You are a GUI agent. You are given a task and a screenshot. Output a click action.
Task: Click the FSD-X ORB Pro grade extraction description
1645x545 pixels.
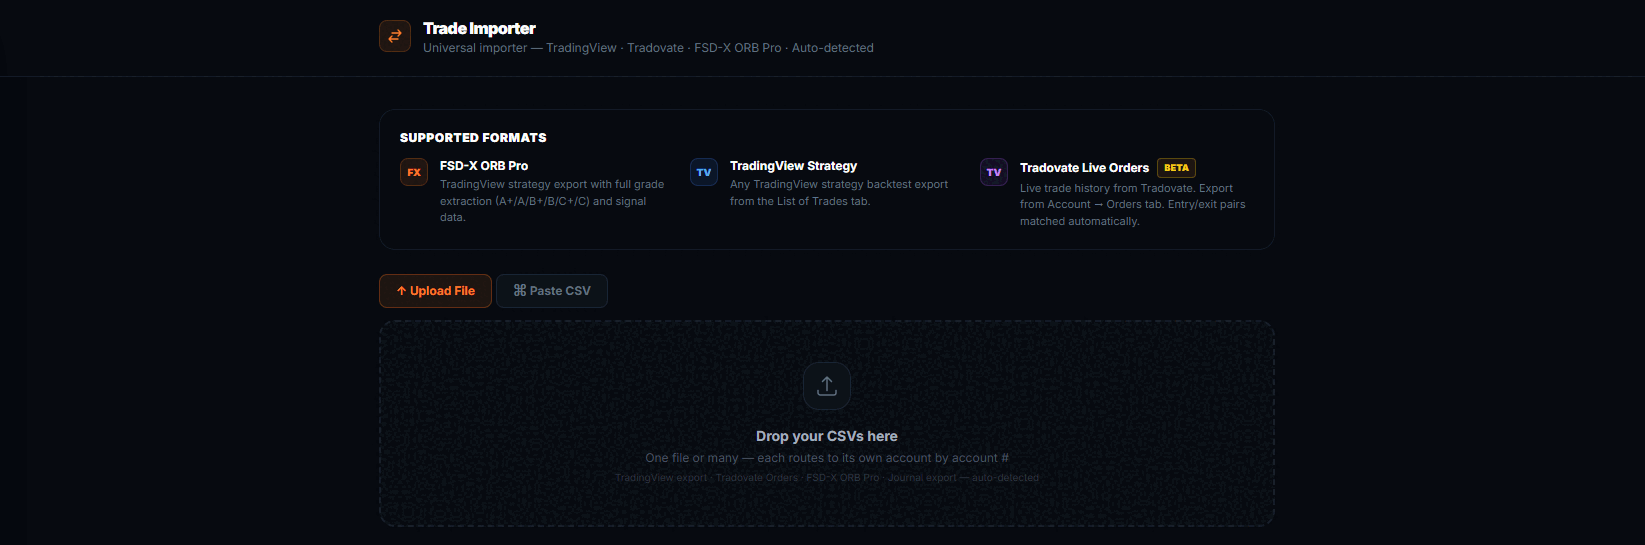pos(552,201)
